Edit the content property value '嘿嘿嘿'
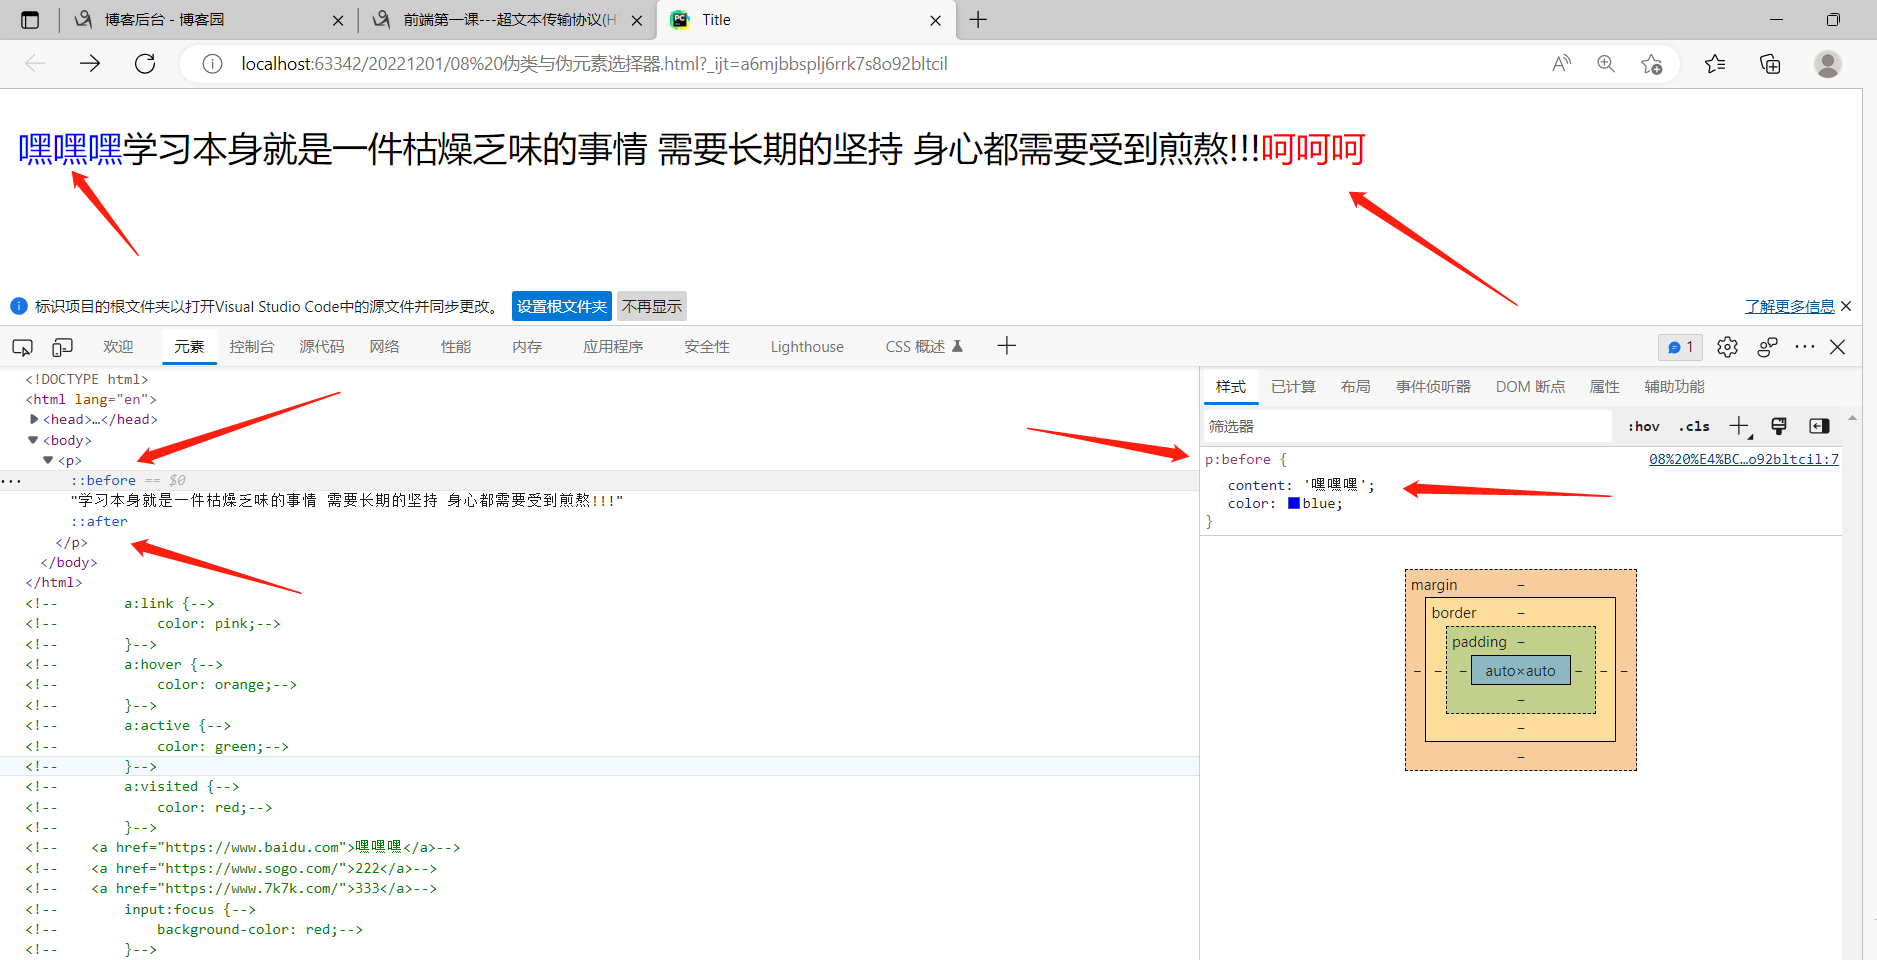The width and height of the screenshot is (1877, 960). point(1335,485)
